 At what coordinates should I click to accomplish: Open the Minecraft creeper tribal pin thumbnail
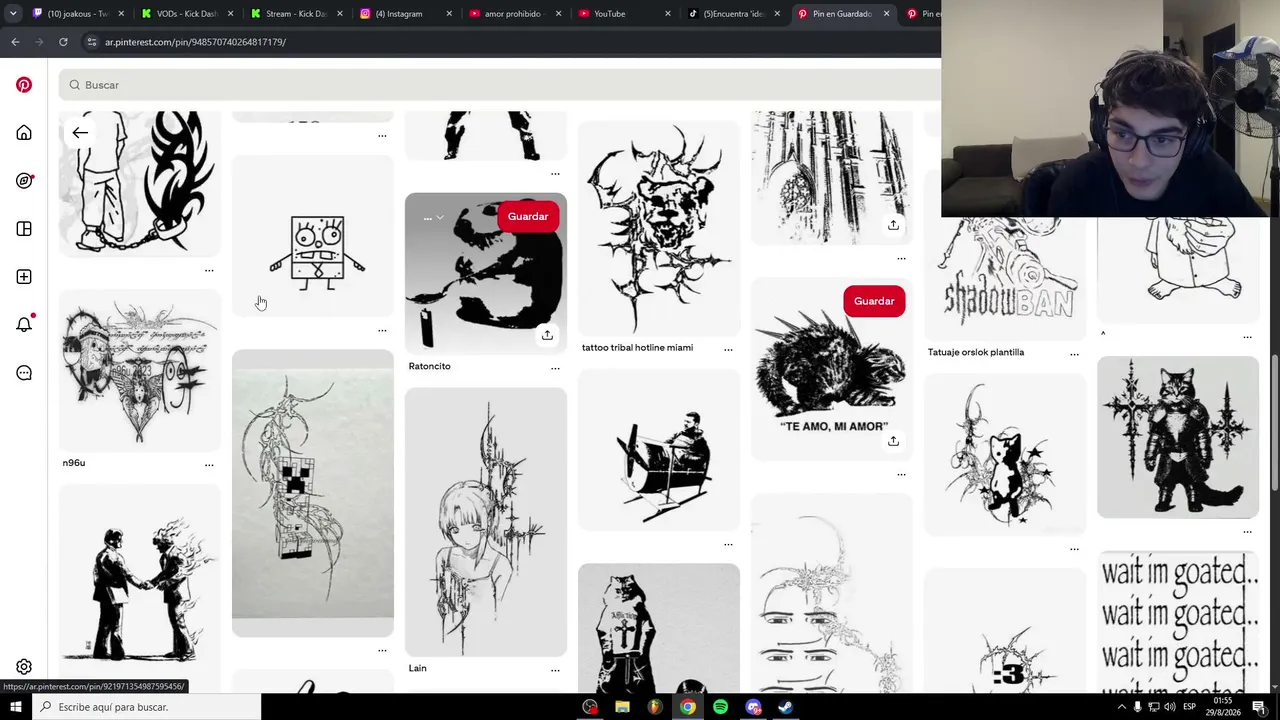[313, 493]
